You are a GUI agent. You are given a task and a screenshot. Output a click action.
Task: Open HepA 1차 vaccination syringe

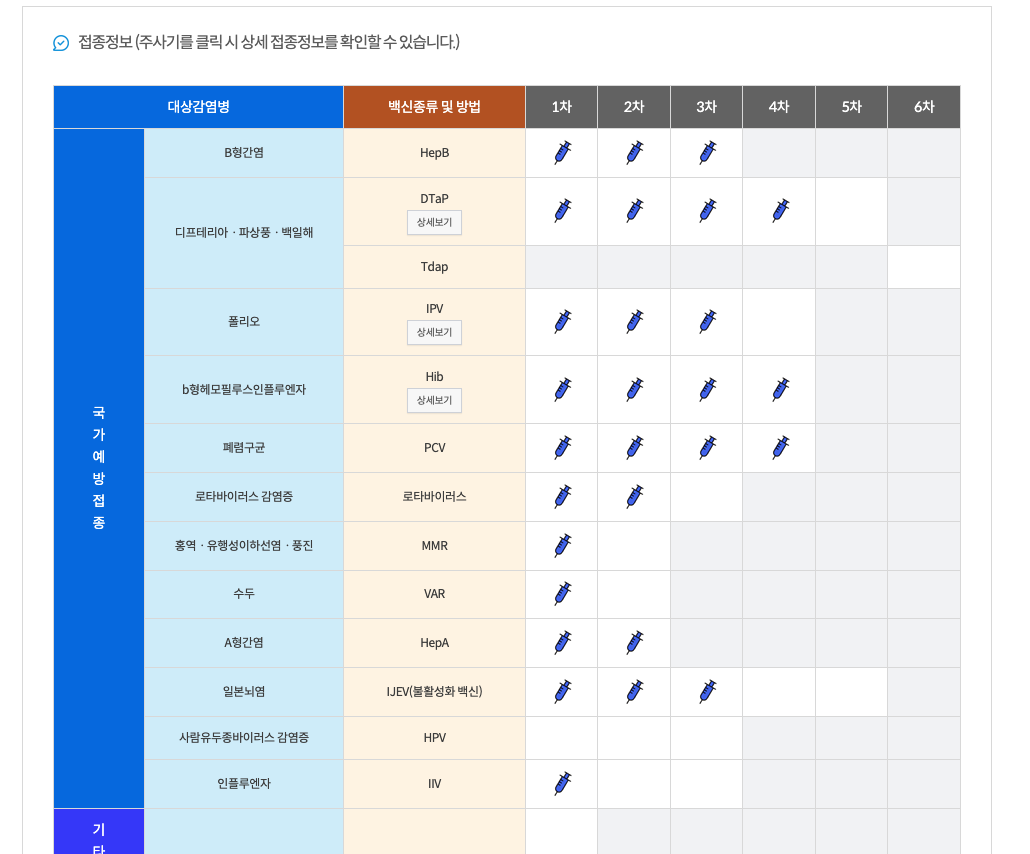[563, 642]
